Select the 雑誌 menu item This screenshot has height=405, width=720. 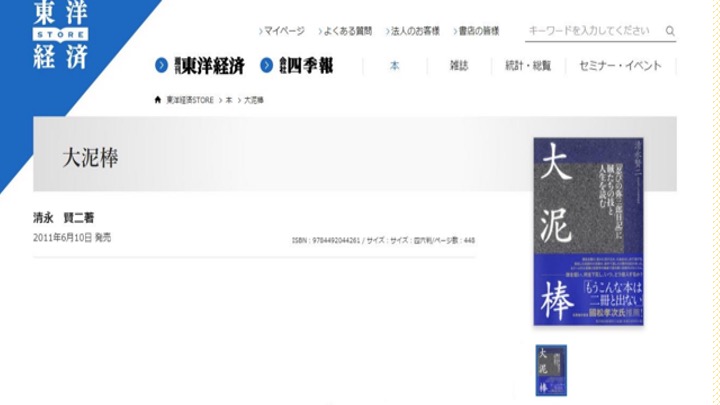tap(459, 66)
